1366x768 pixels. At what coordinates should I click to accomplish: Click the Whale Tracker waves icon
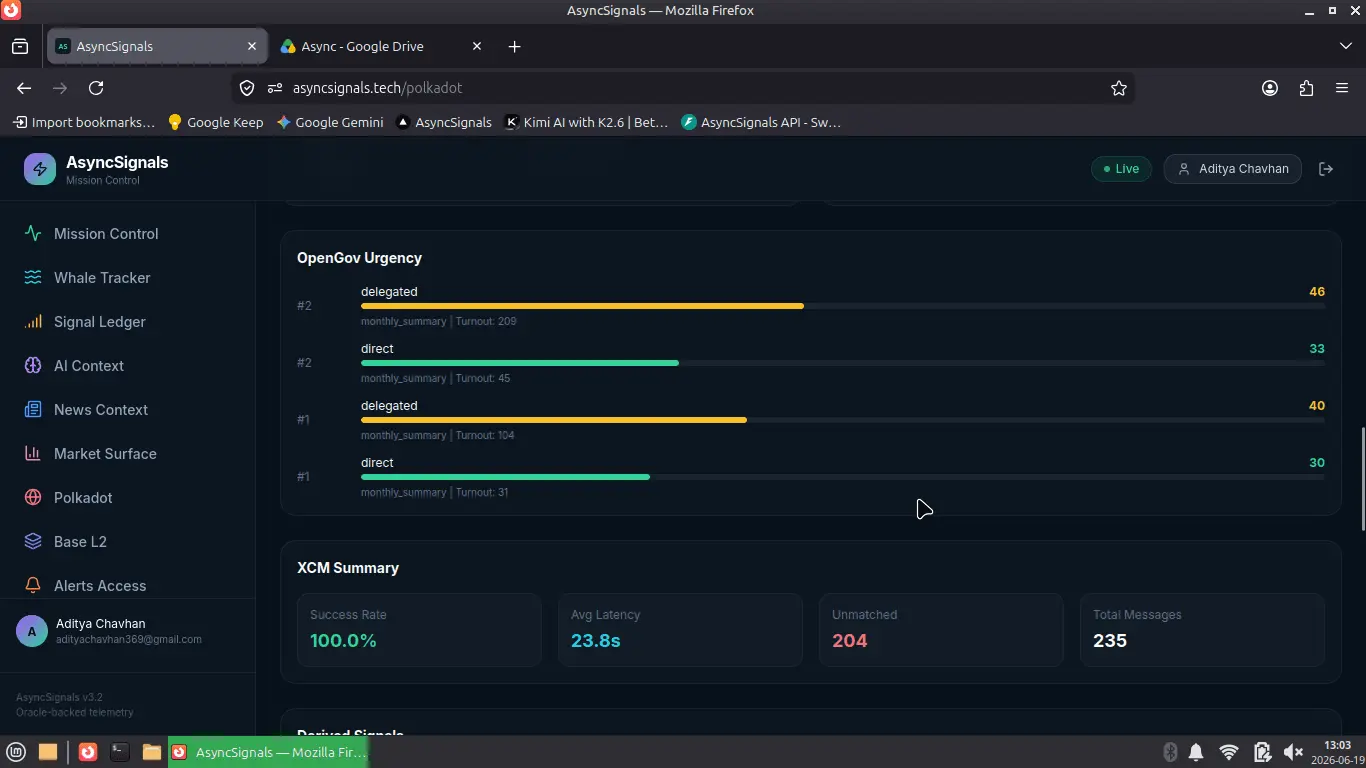(33, 277)
